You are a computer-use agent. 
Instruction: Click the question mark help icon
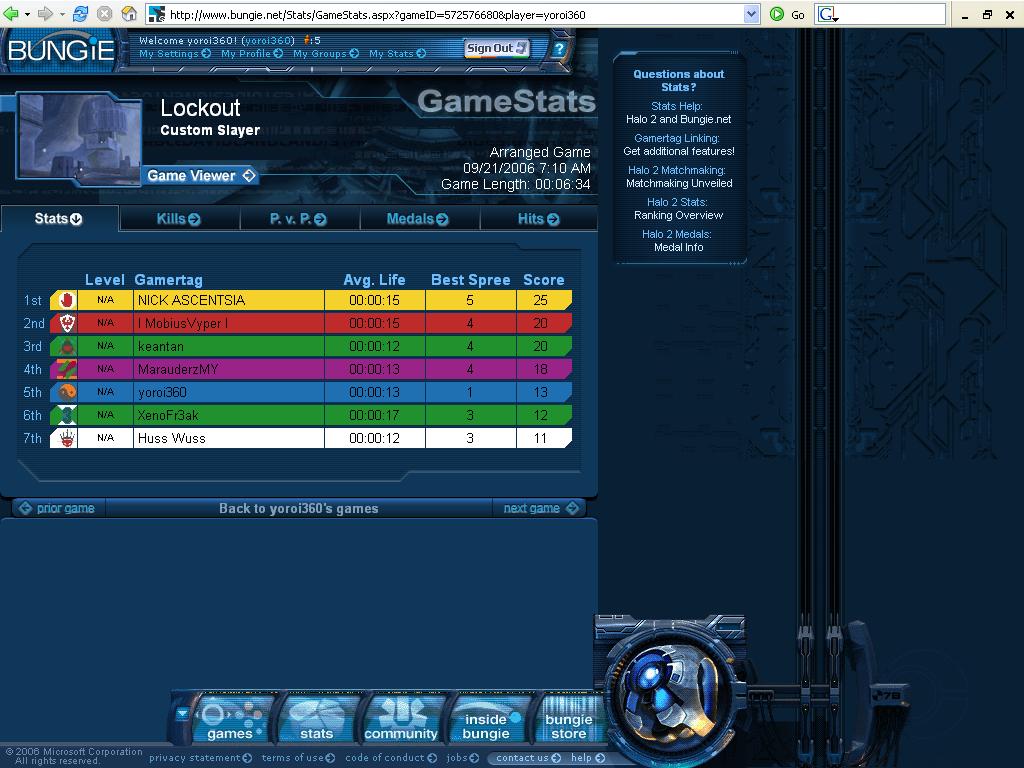click(559, 48)
